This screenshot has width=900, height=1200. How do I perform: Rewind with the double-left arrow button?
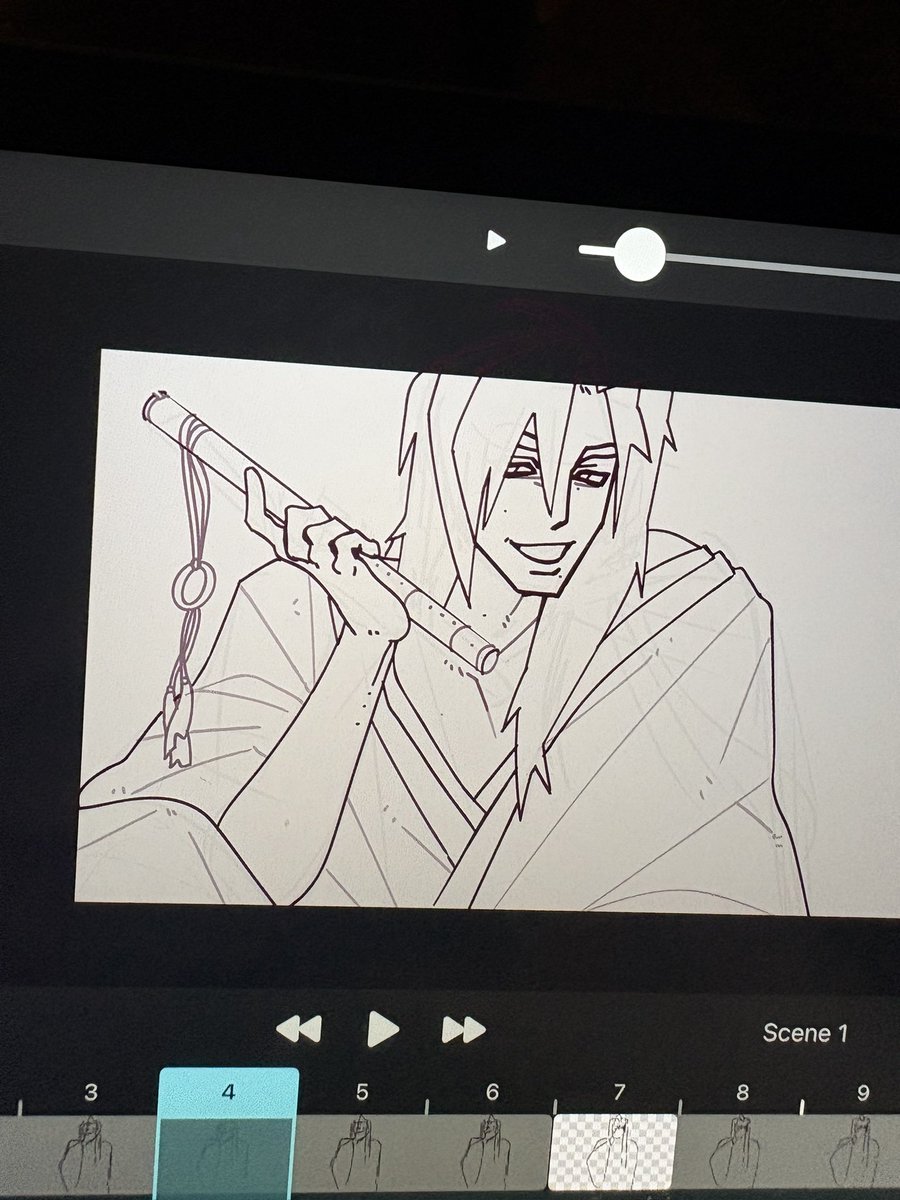coord(298,1028)
